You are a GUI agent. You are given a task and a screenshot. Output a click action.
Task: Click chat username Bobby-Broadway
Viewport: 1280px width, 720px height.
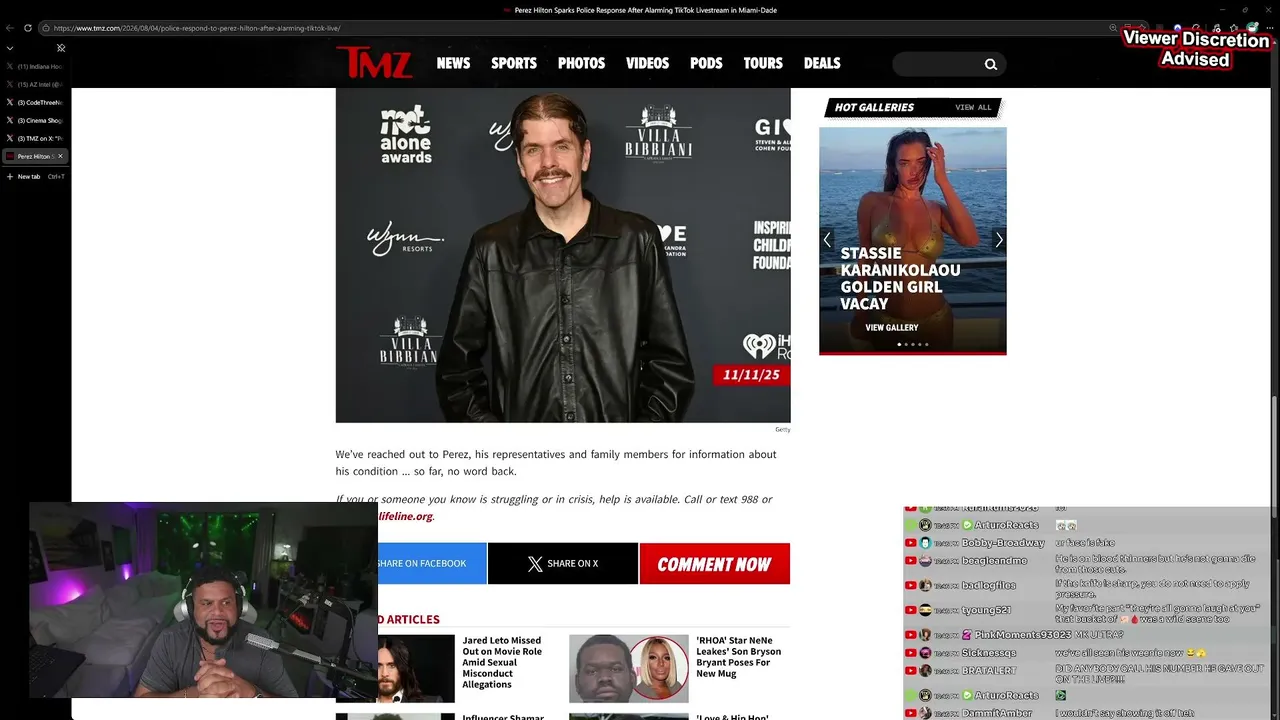click(1003, 543)
